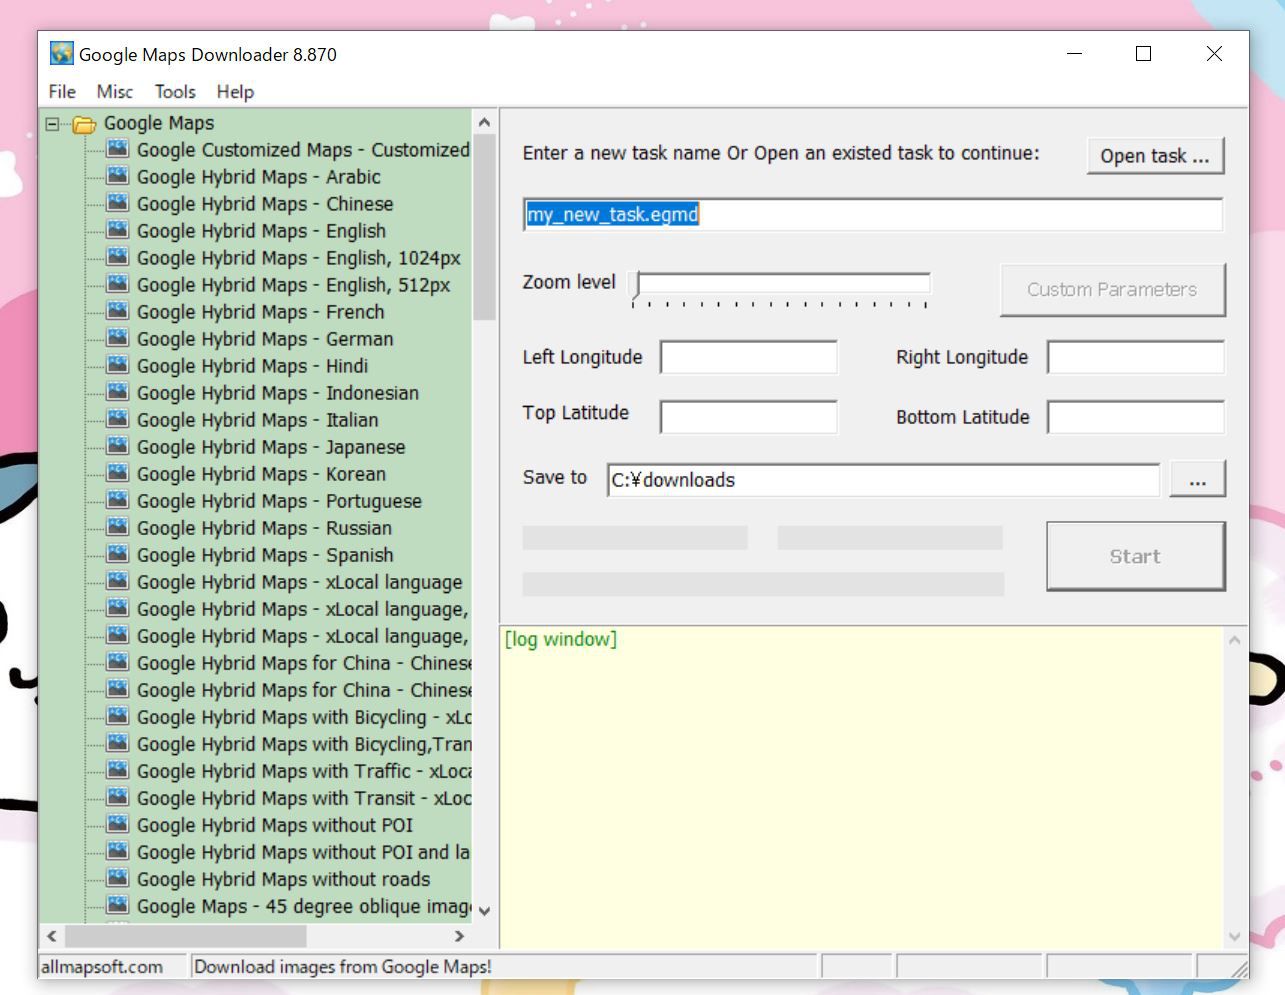Screen dimensions: 1285x995
Task: Click the tree vertical scrollbar thumb
Action: [484, 227]
